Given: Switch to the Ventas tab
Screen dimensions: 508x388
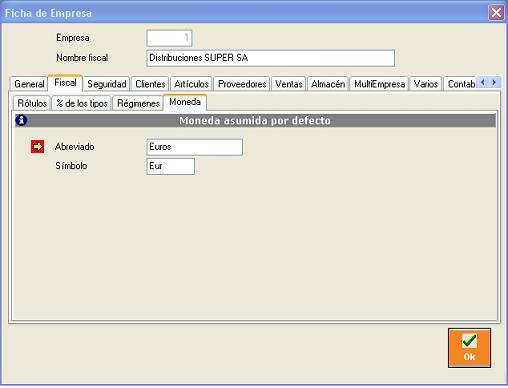Looking at the screenshot, I should 289,84.
